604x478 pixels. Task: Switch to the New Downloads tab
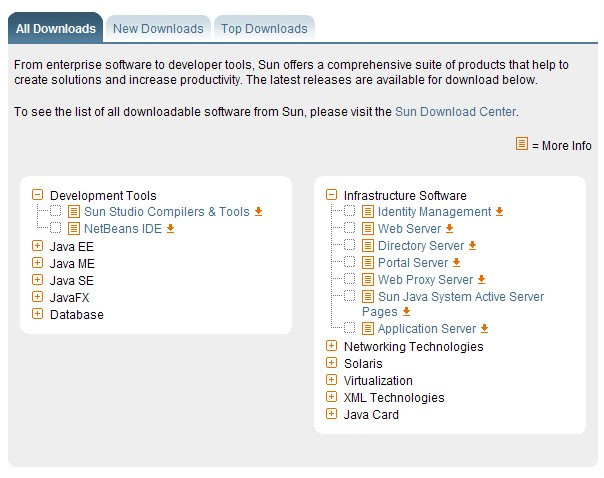coord(158,29)
